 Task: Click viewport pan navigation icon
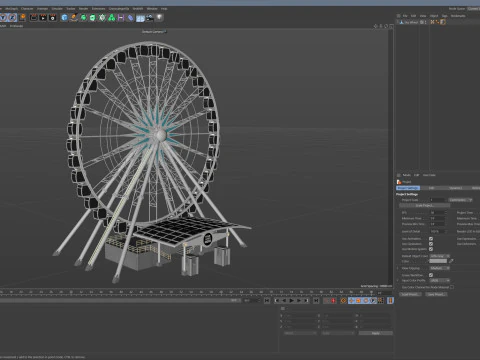[x=376, y=26]
